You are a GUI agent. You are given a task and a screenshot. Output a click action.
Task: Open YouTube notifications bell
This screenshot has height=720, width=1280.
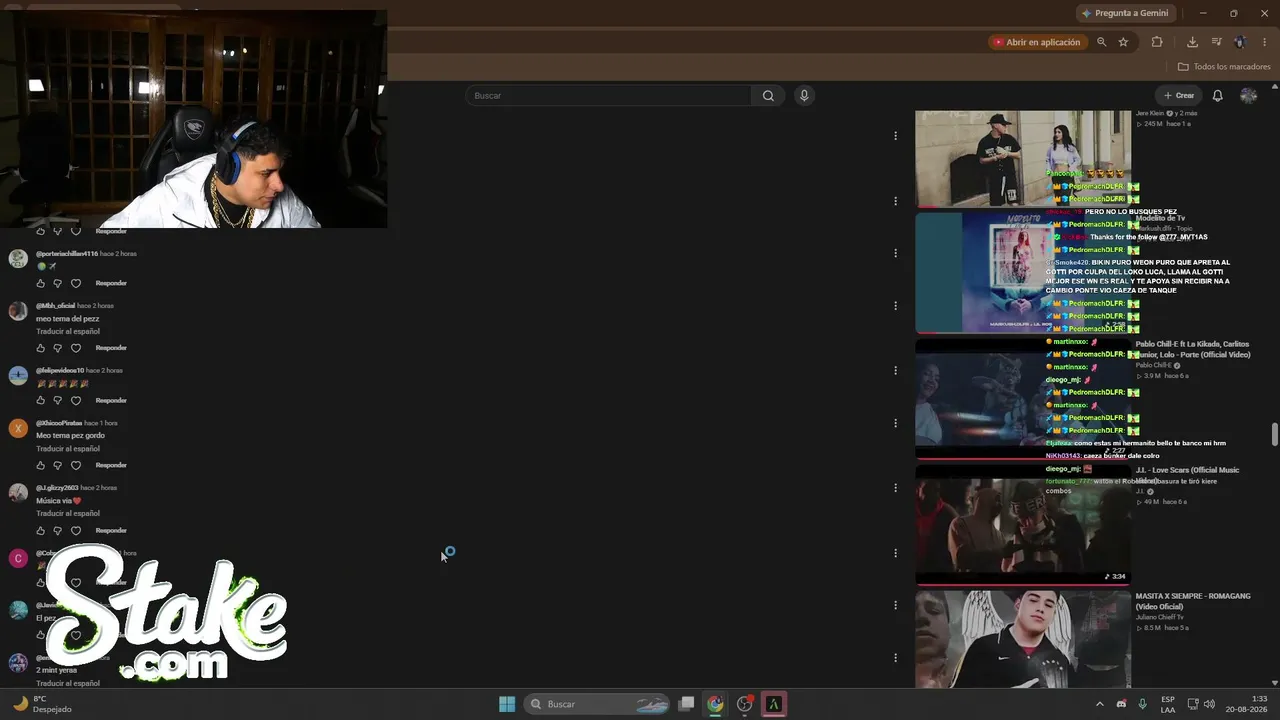coord(1217,96)
